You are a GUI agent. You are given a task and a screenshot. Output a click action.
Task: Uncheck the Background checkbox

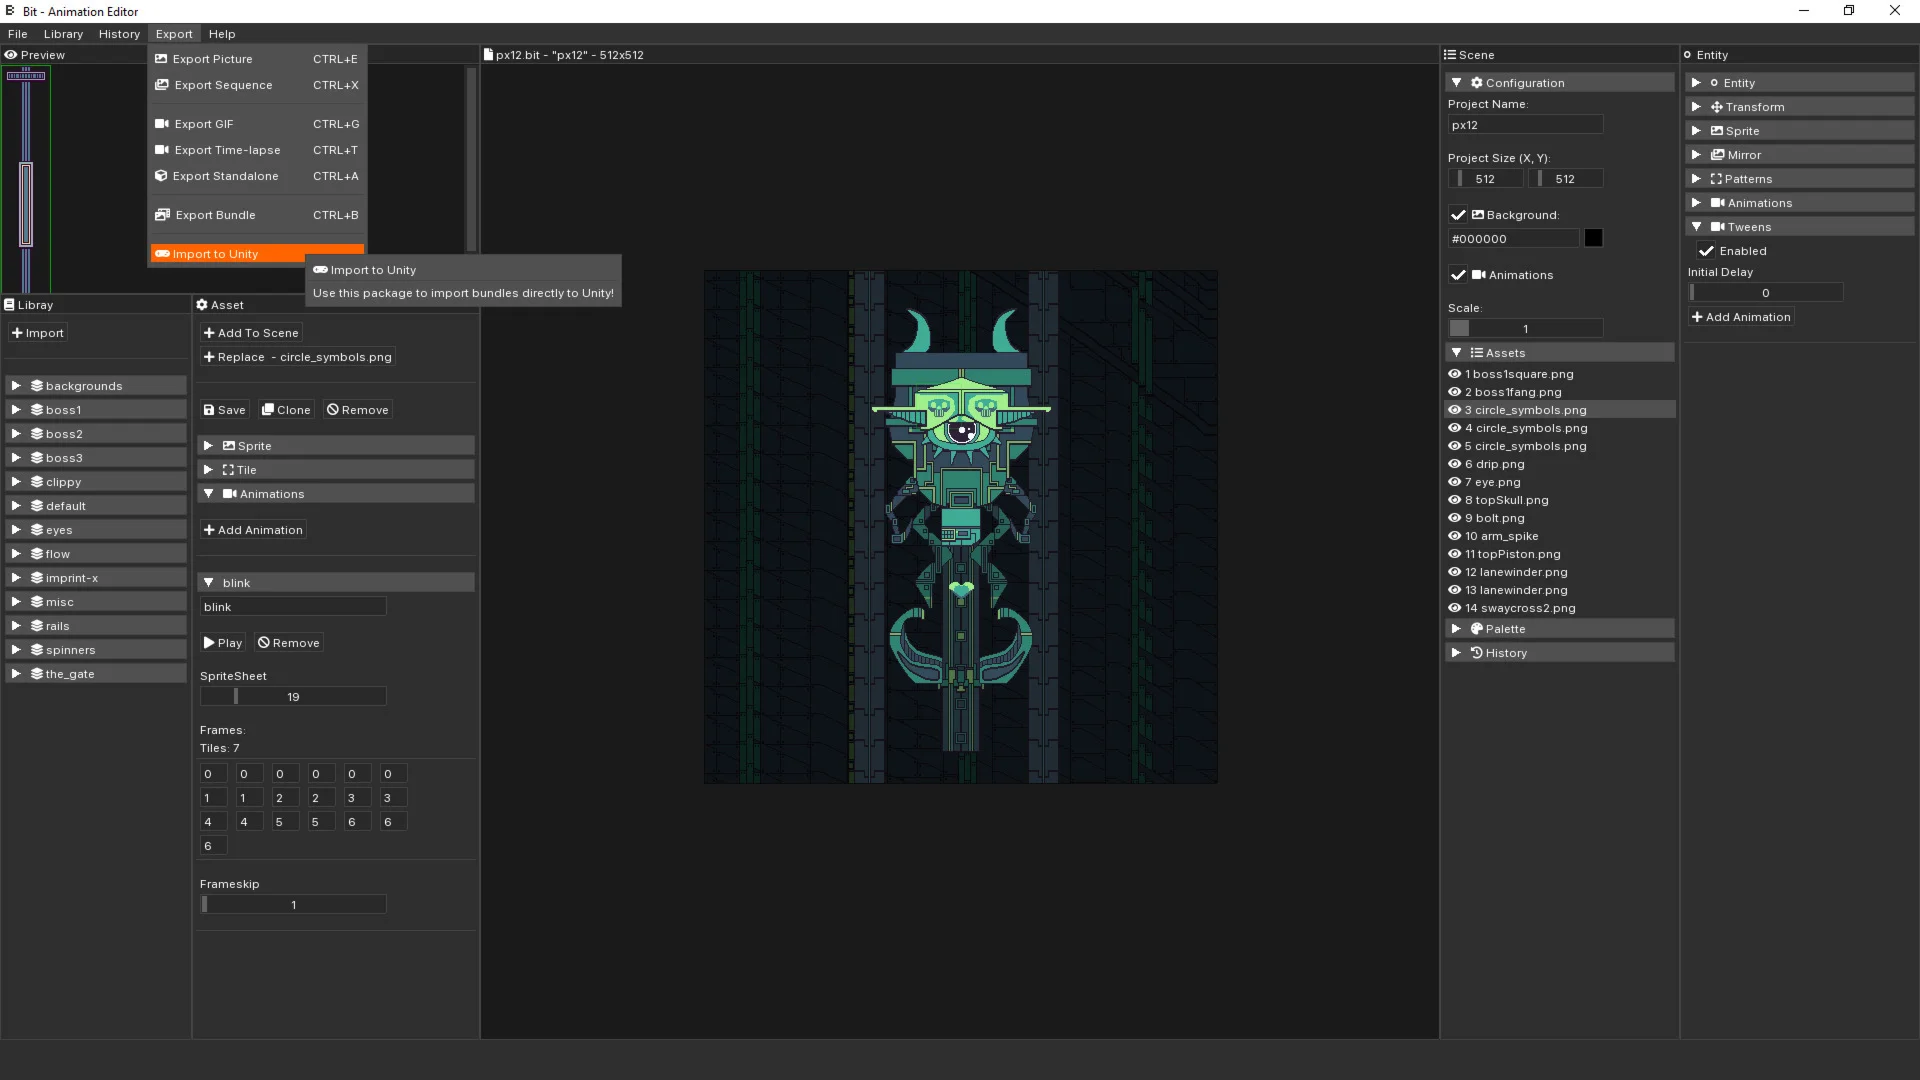(1458, 215)
